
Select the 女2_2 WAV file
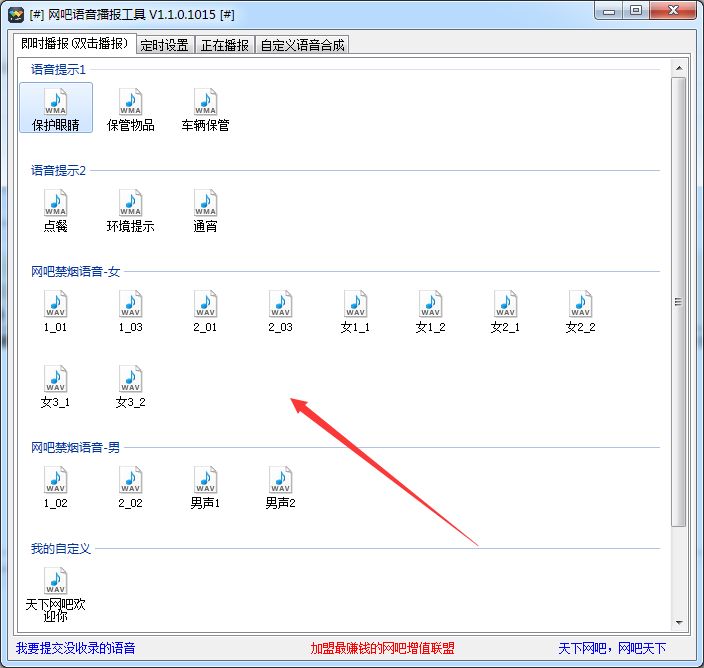point(580,311)
